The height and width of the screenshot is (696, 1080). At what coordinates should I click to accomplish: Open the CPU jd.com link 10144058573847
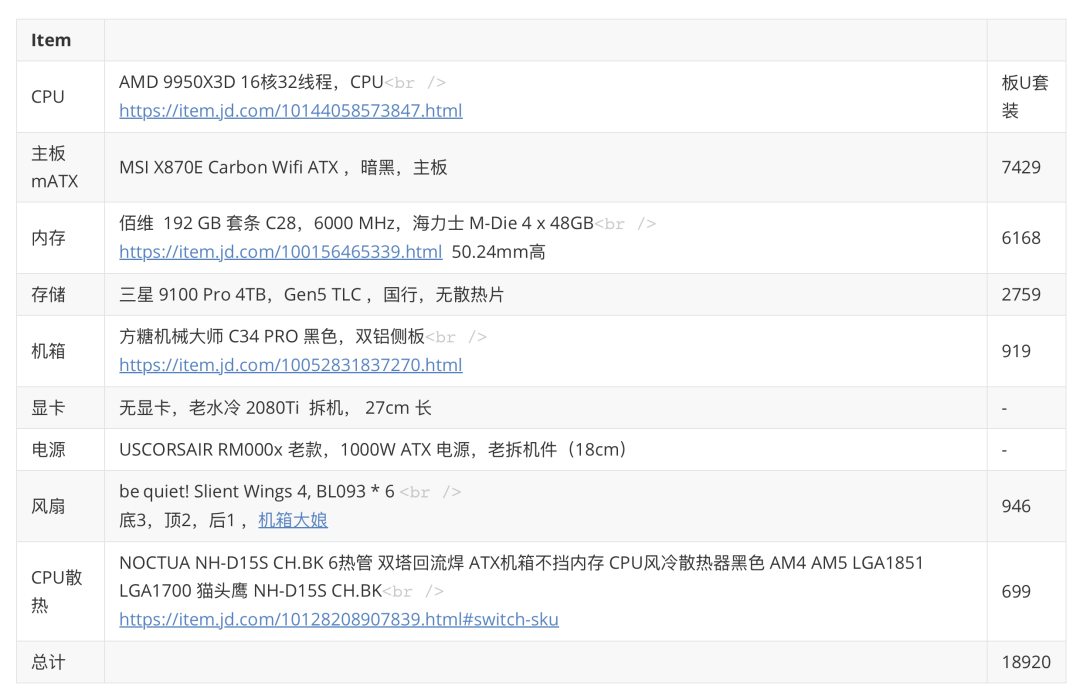(x=291, y=111)
